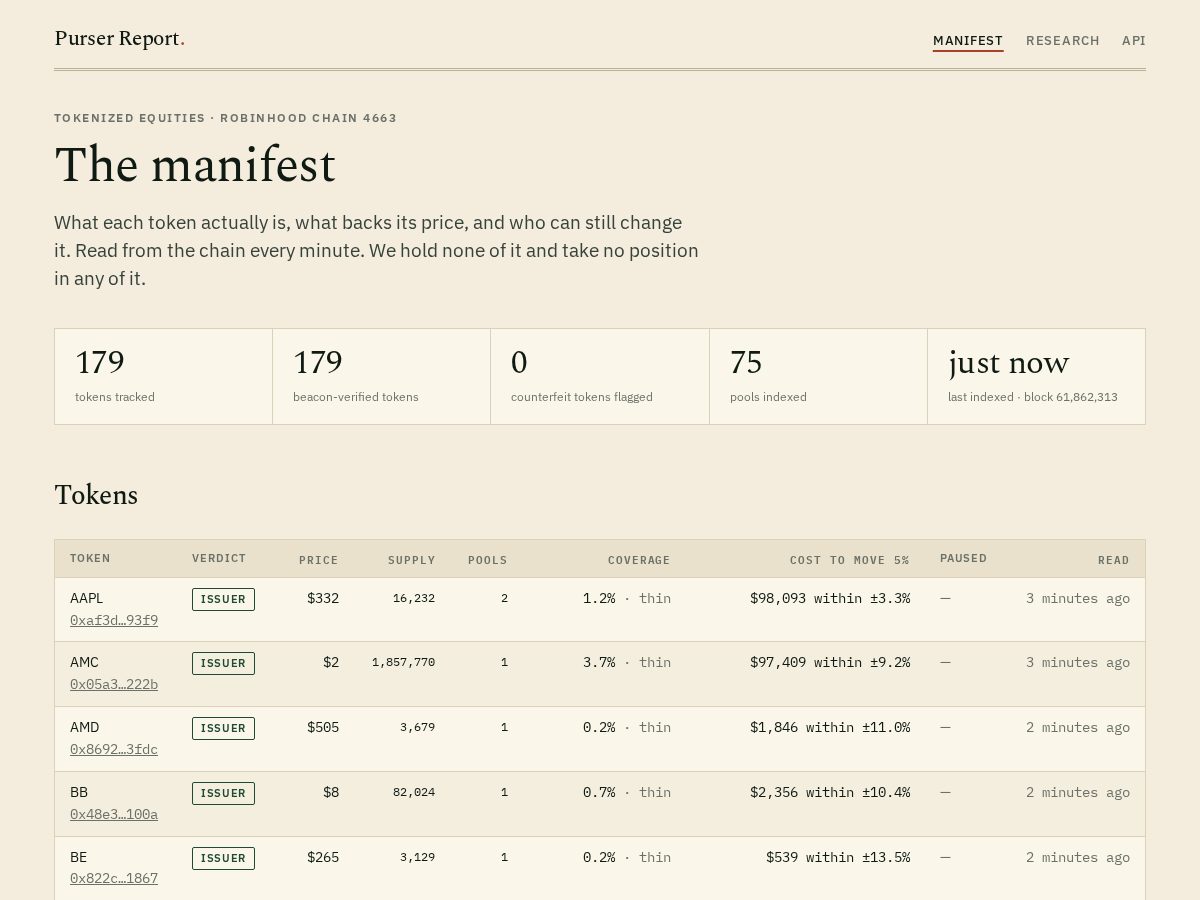Click the 82,024 supply value
Image resolution: width=1200 pixels, height=900 pixels.
pyautogui.click(x=414, y=792)
